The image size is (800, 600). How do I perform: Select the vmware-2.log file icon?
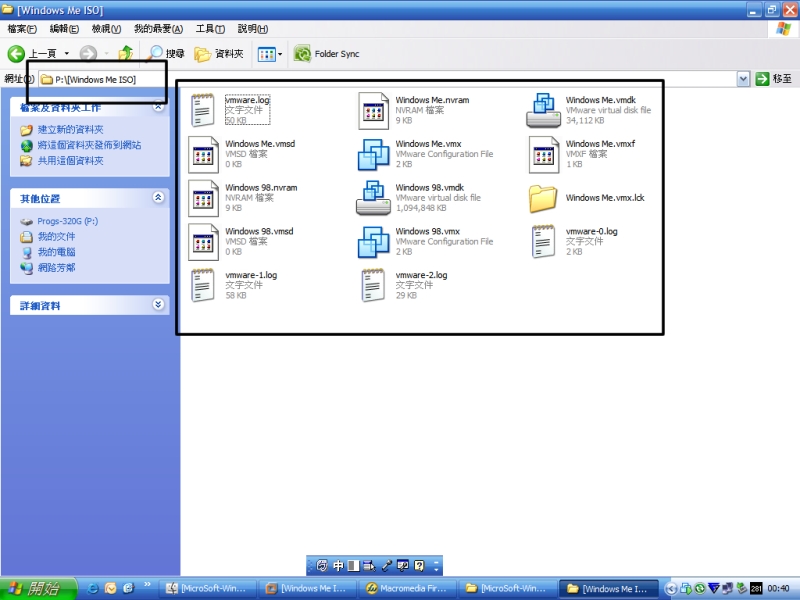[x=373, y=285]
